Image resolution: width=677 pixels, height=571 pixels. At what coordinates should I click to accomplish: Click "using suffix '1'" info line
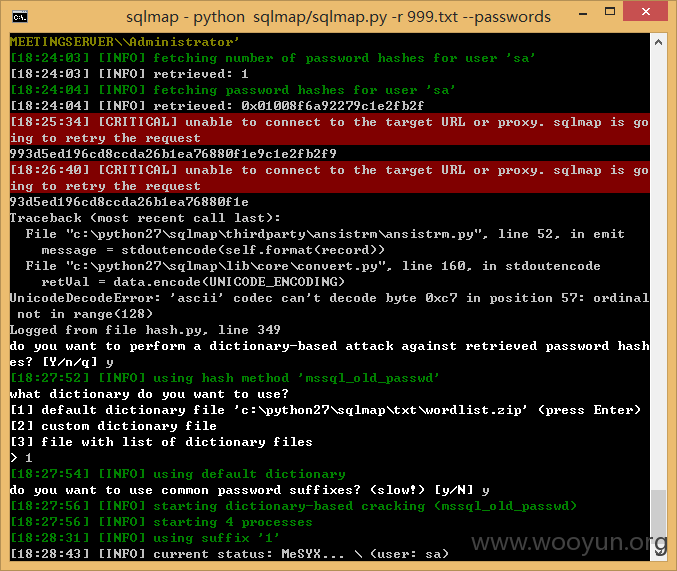tap(145, 537)
